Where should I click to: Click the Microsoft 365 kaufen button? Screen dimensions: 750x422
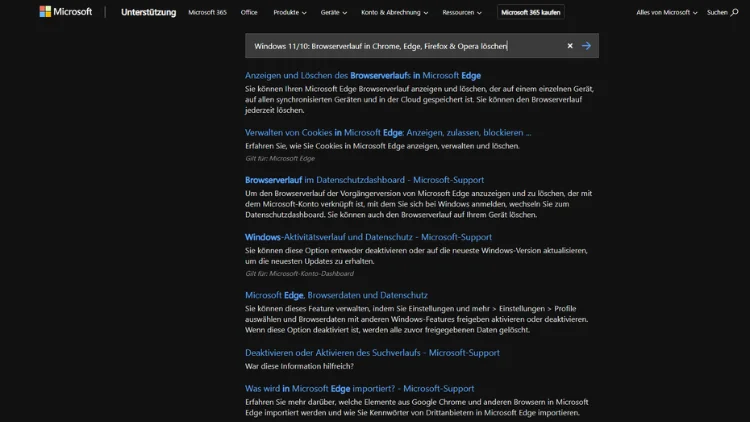pyautogui.click(x=530, y=12)
